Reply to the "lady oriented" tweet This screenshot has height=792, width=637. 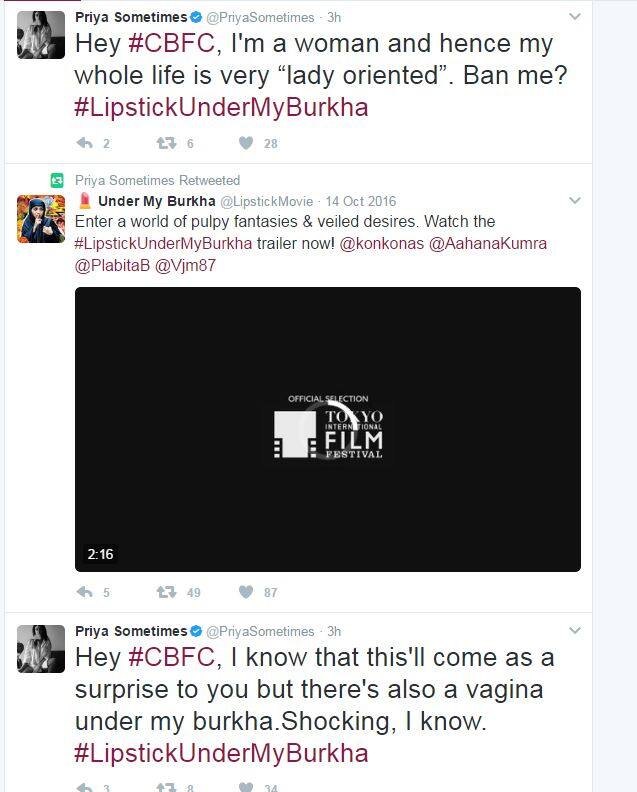(x=84, y=143)
